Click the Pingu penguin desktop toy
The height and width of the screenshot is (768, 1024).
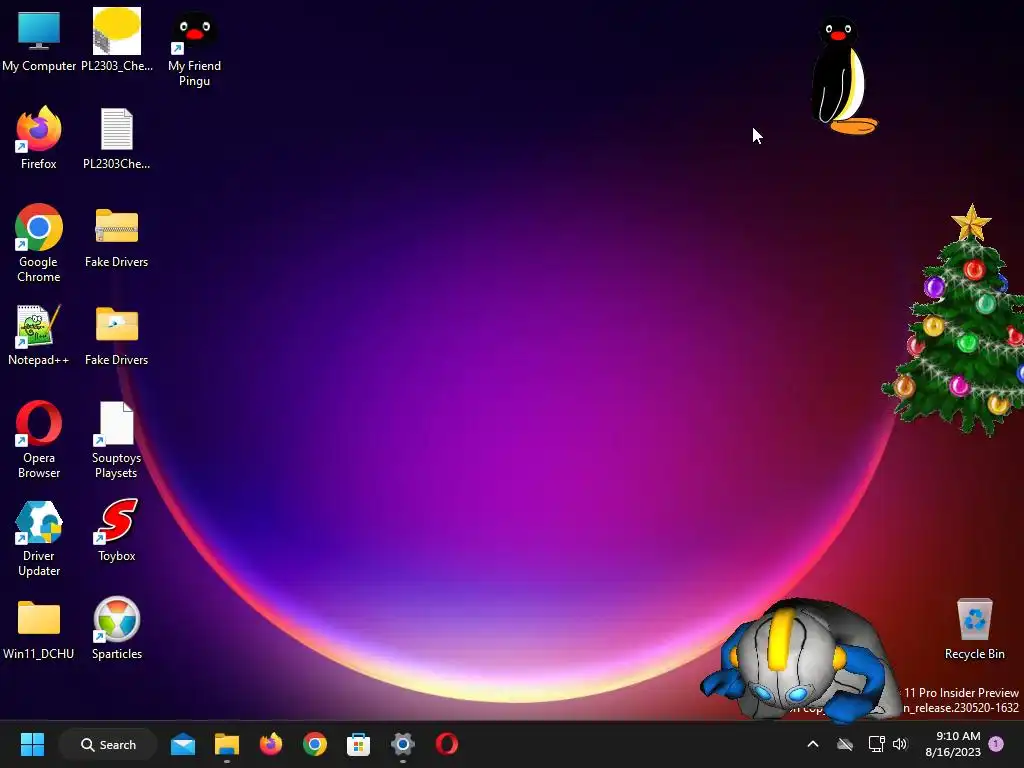pos(842,75)
